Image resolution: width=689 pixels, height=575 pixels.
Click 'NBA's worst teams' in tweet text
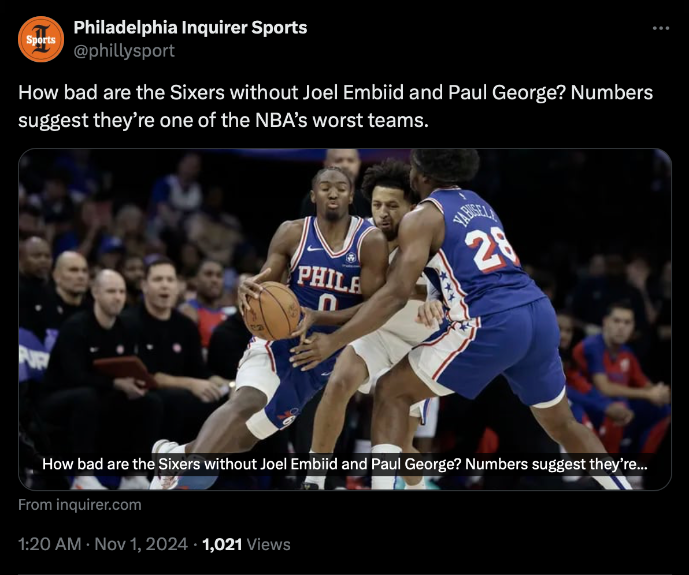[x=342, y=120]
